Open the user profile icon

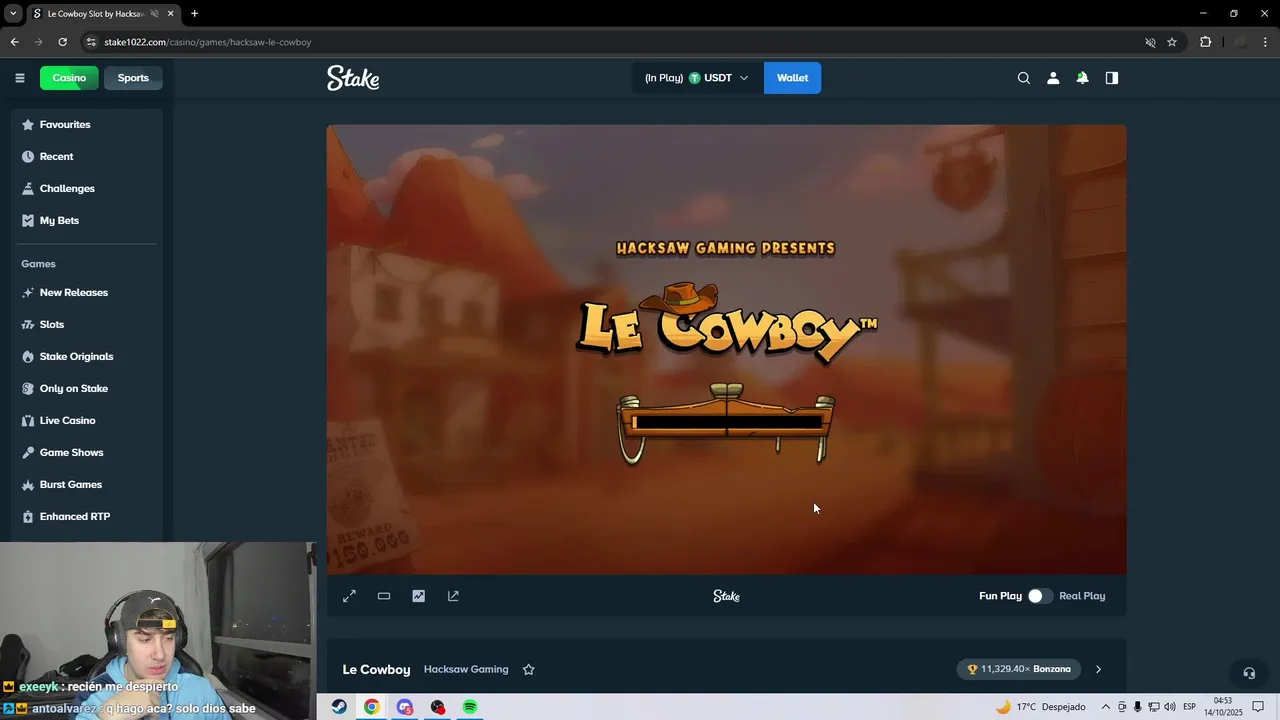coord(1053,78)
